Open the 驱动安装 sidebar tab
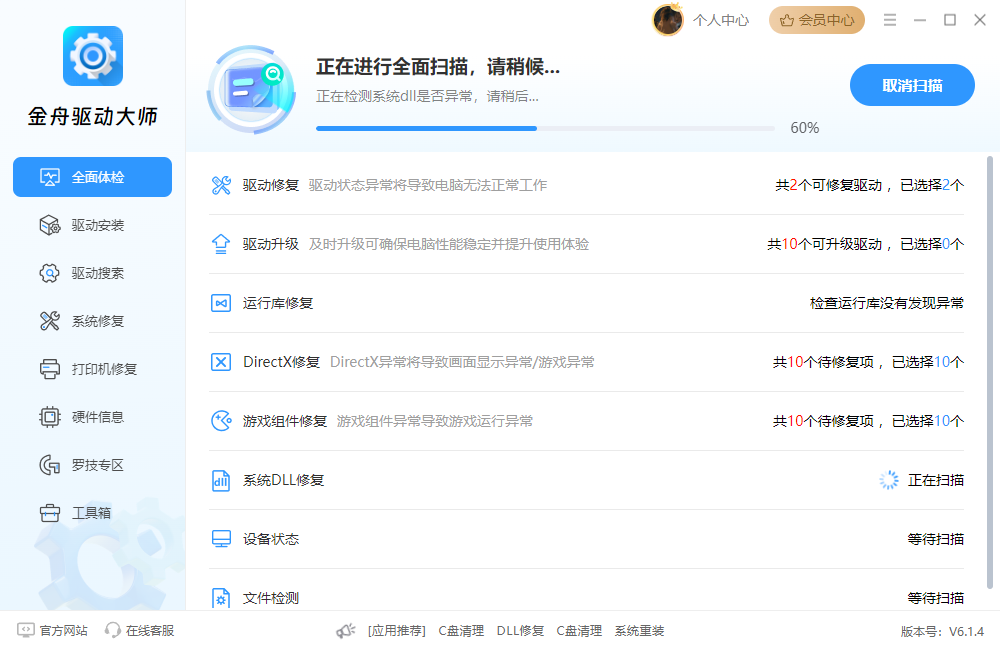 (x=92, y=225)
